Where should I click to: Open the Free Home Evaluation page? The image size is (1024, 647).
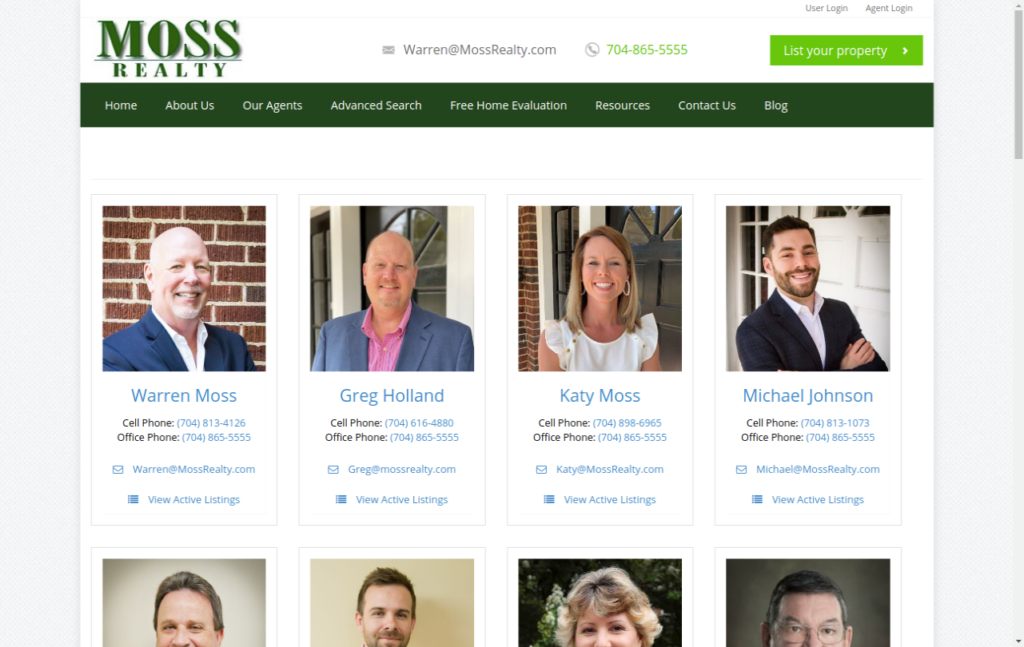click(x=508, y=105)
